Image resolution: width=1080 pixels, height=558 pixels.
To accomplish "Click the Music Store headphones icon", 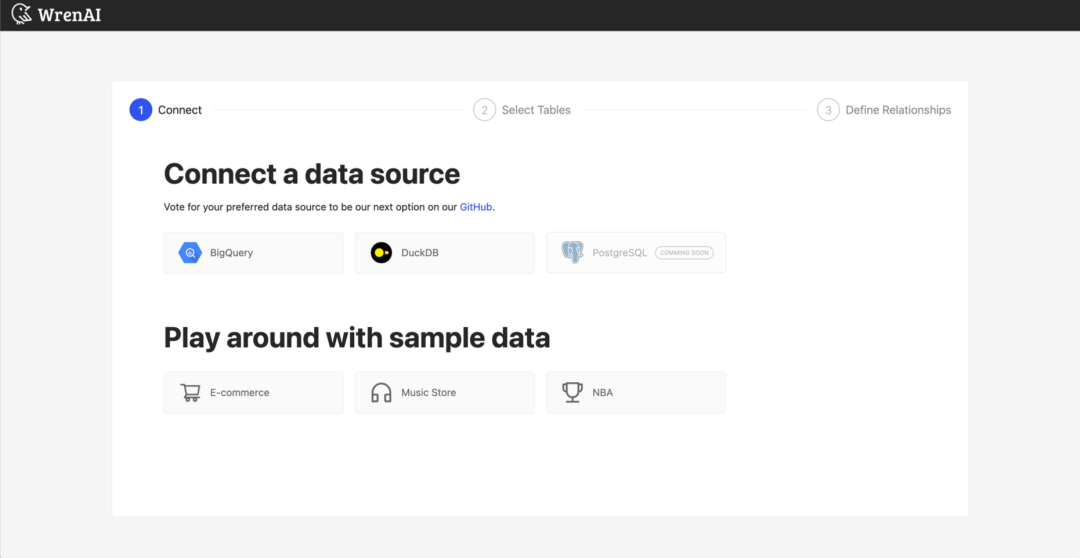I will [381, 393].
